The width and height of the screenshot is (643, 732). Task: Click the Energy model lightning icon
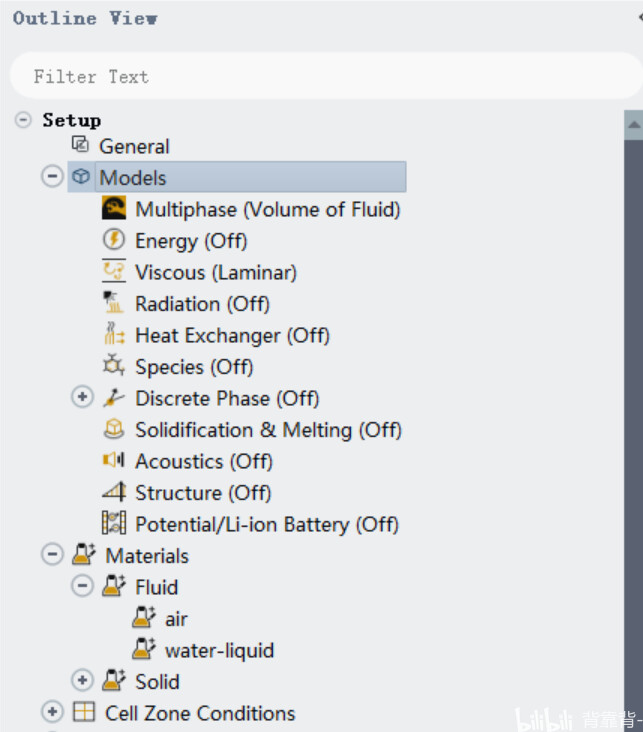pyautogui.click(x=115, y=240)
